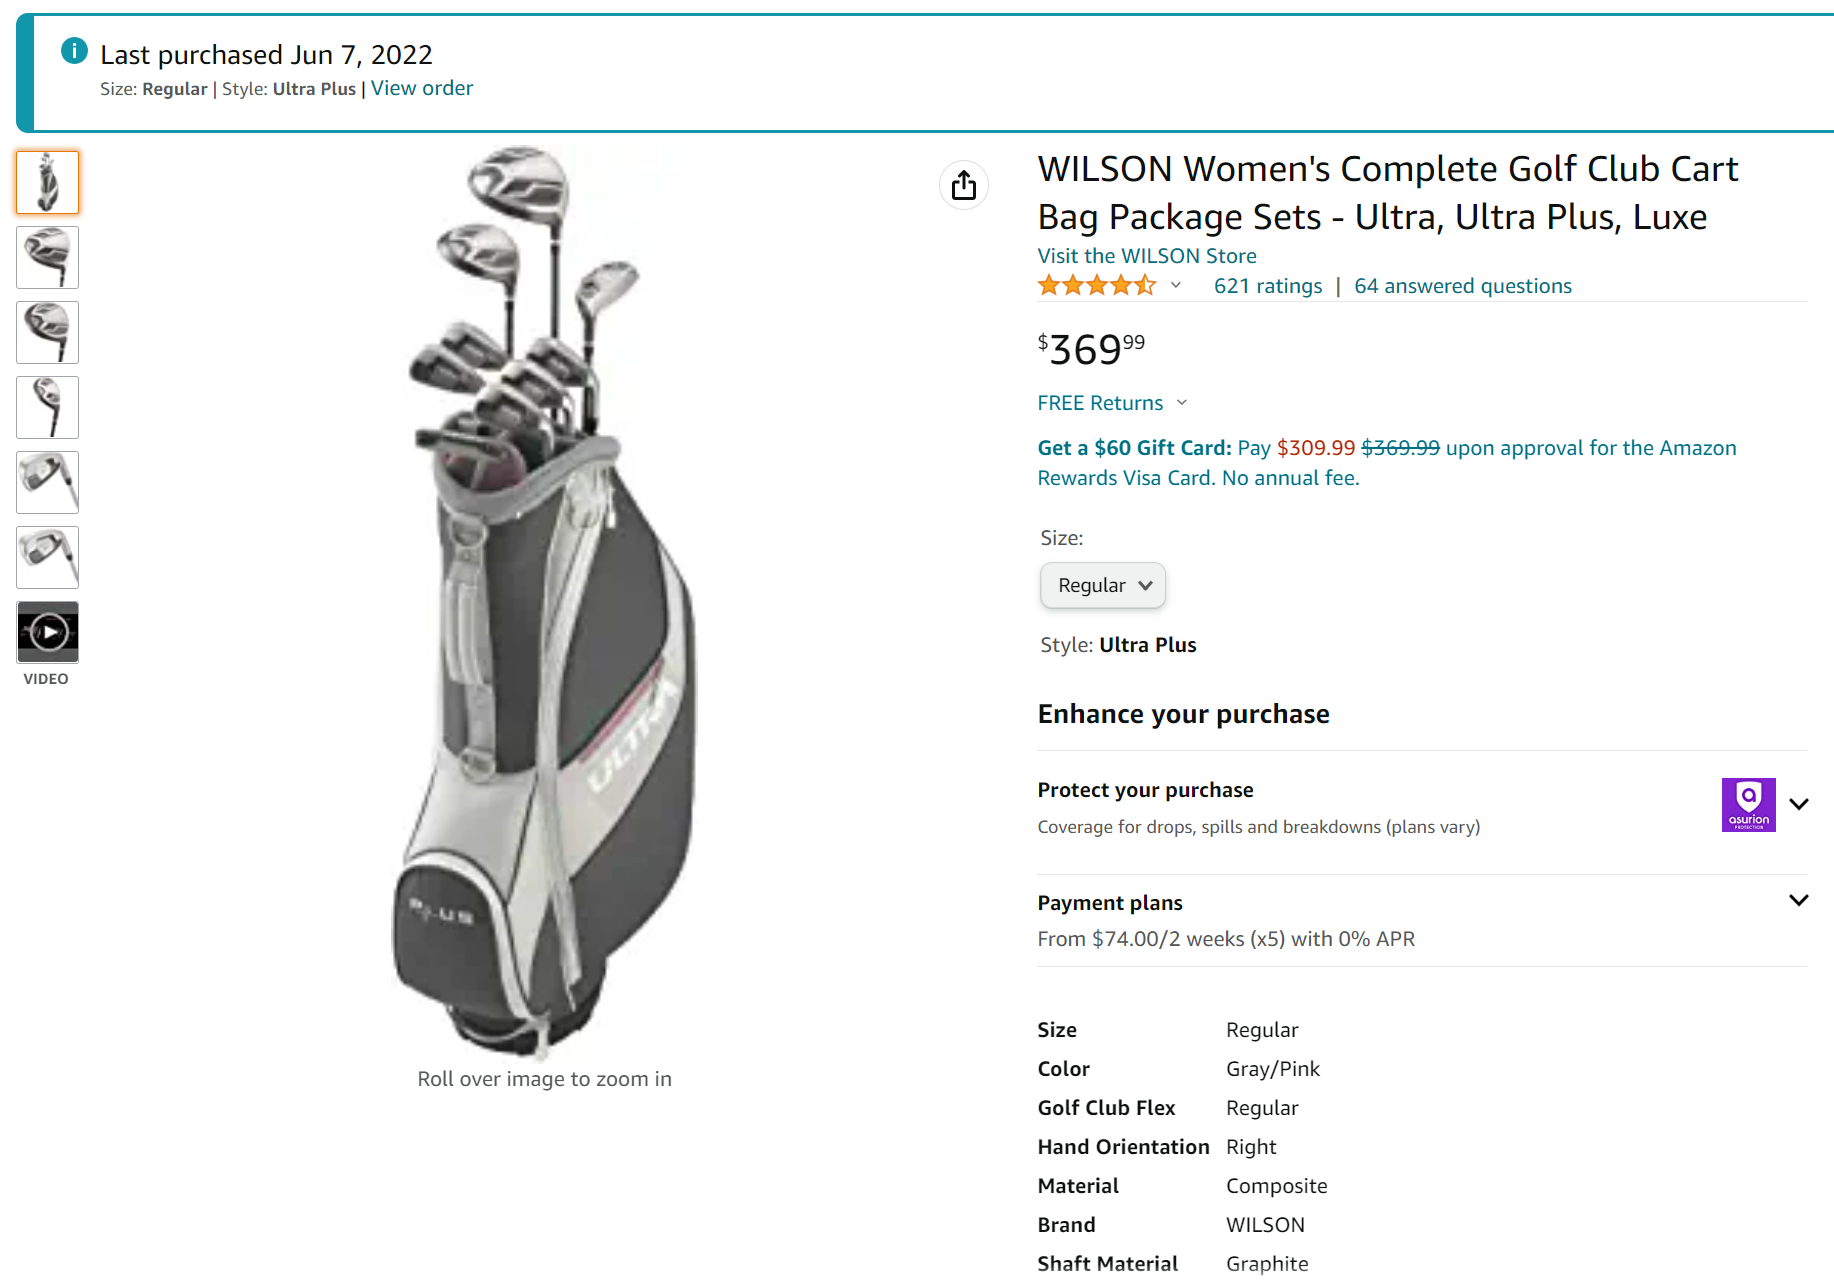
Task: Click the main golf bag product image
Action: (x=545, y=600)
